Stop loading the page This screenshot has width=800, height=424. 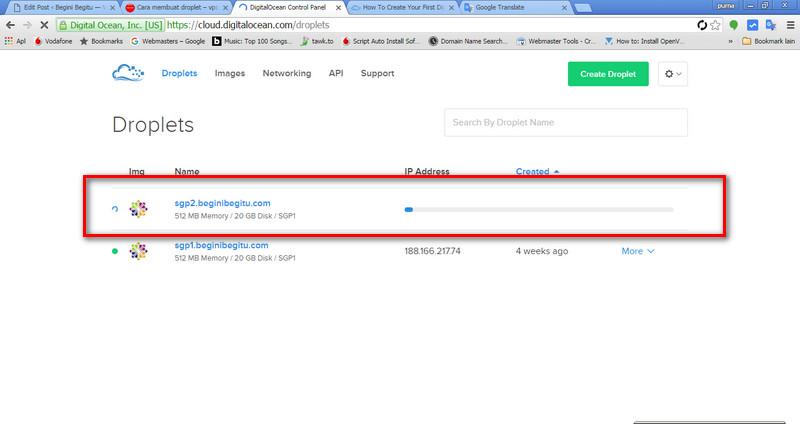44,25
